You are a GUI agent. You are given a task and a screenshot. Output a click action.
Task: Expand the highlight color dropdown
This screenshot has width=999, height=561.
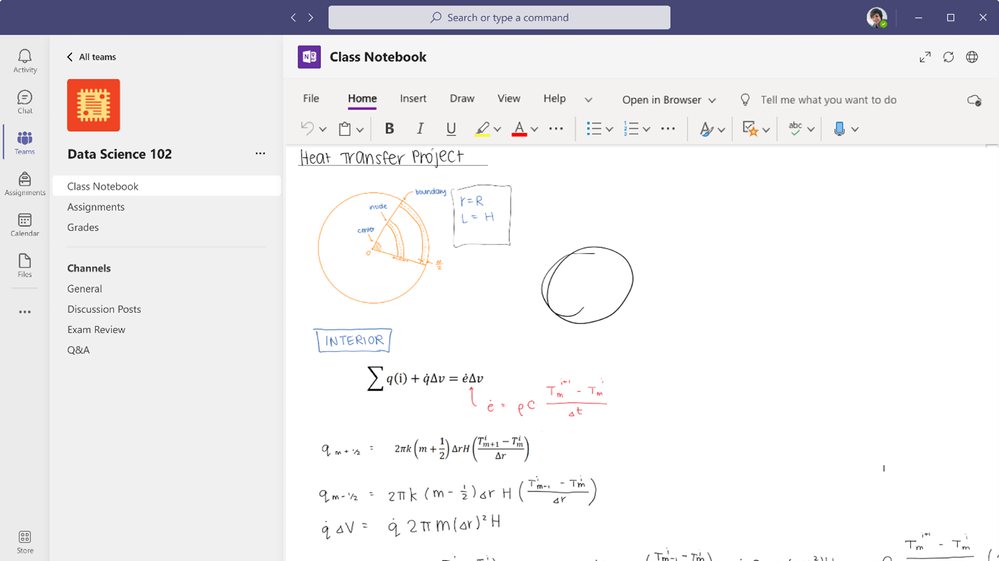coord(497,129)
